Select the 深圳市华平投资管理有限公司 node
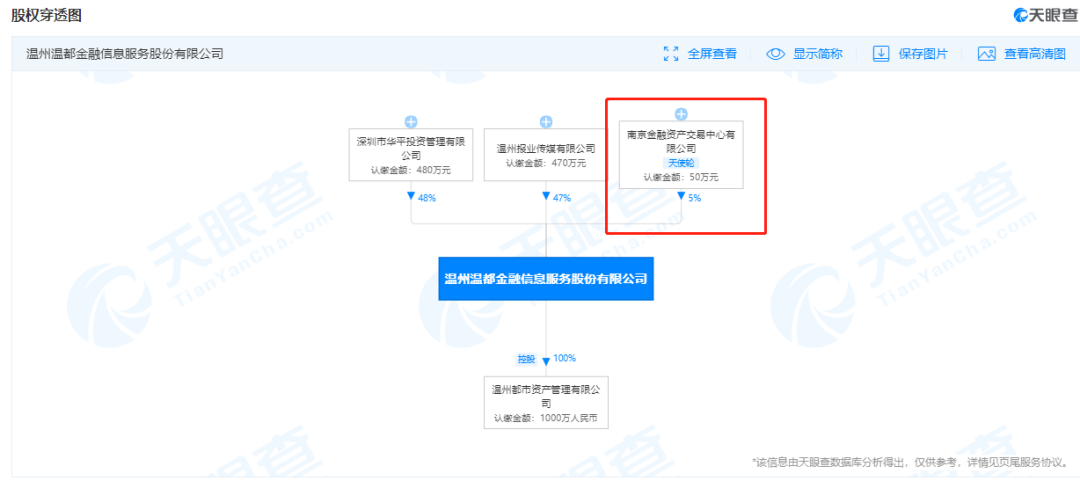Image resolution: width=1080 pixels, height=481 pixels. (411, 155)
